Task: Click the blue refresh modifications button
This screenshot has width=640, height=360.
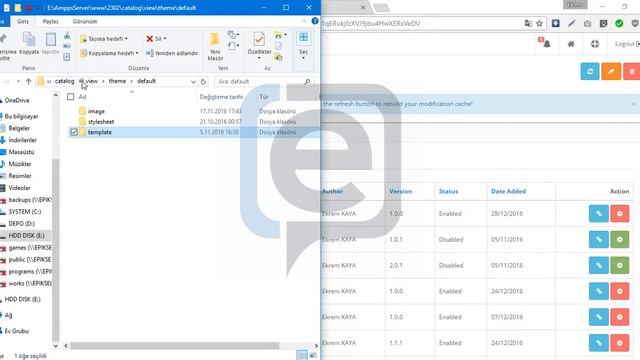Action: click(x=590, y=71)
